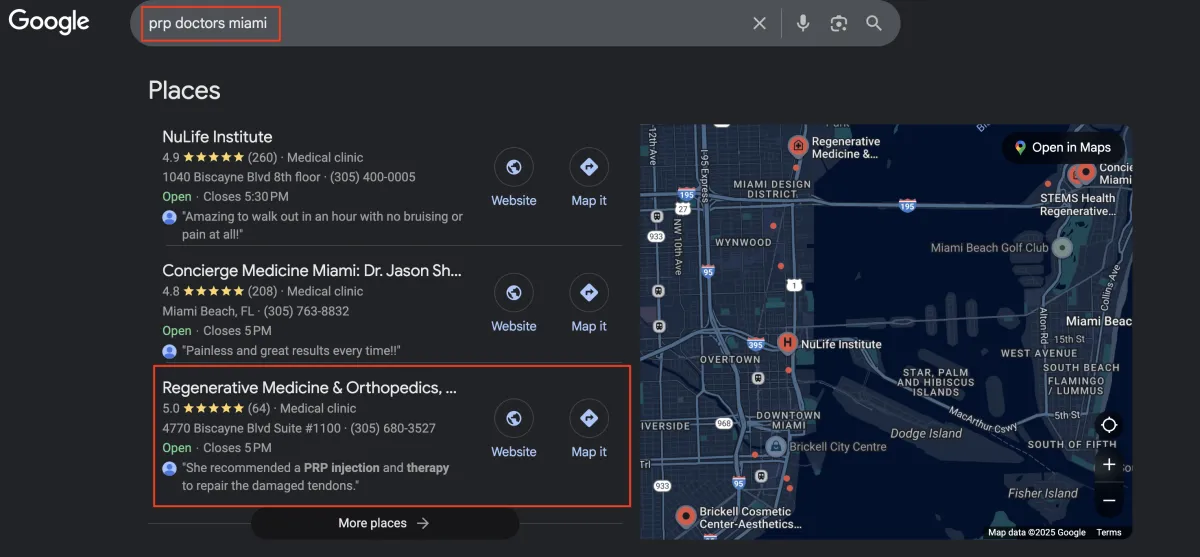Open Google Lens image search icon
The image size is (1200, 557).
point(839,23)
